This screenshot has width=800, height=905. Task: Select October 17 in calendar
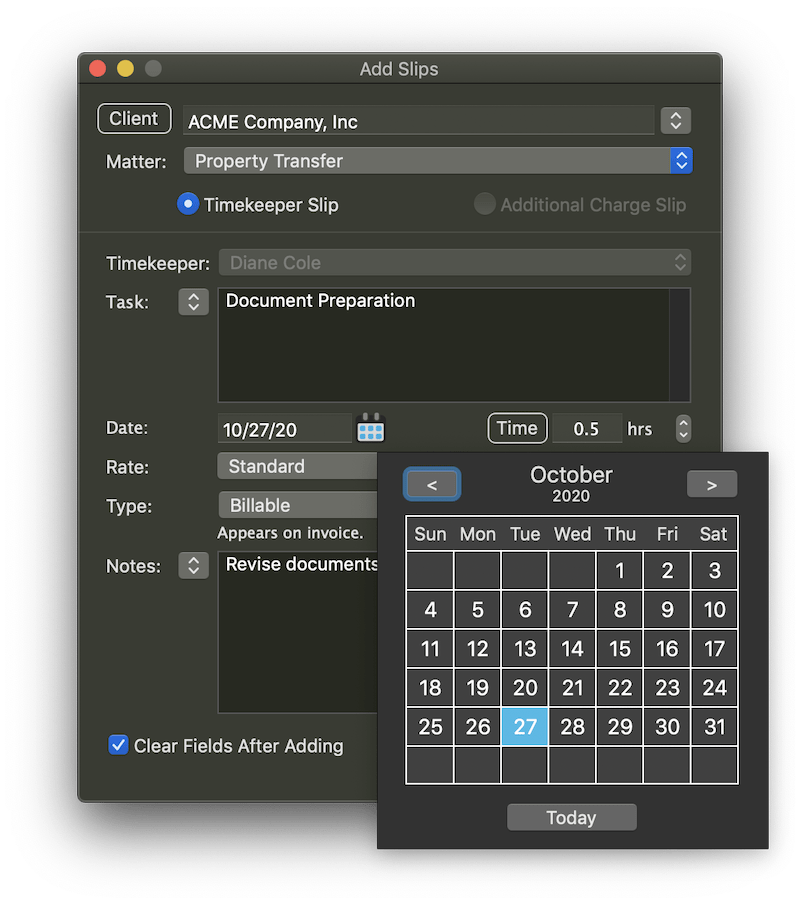click(x=714, y=649)
